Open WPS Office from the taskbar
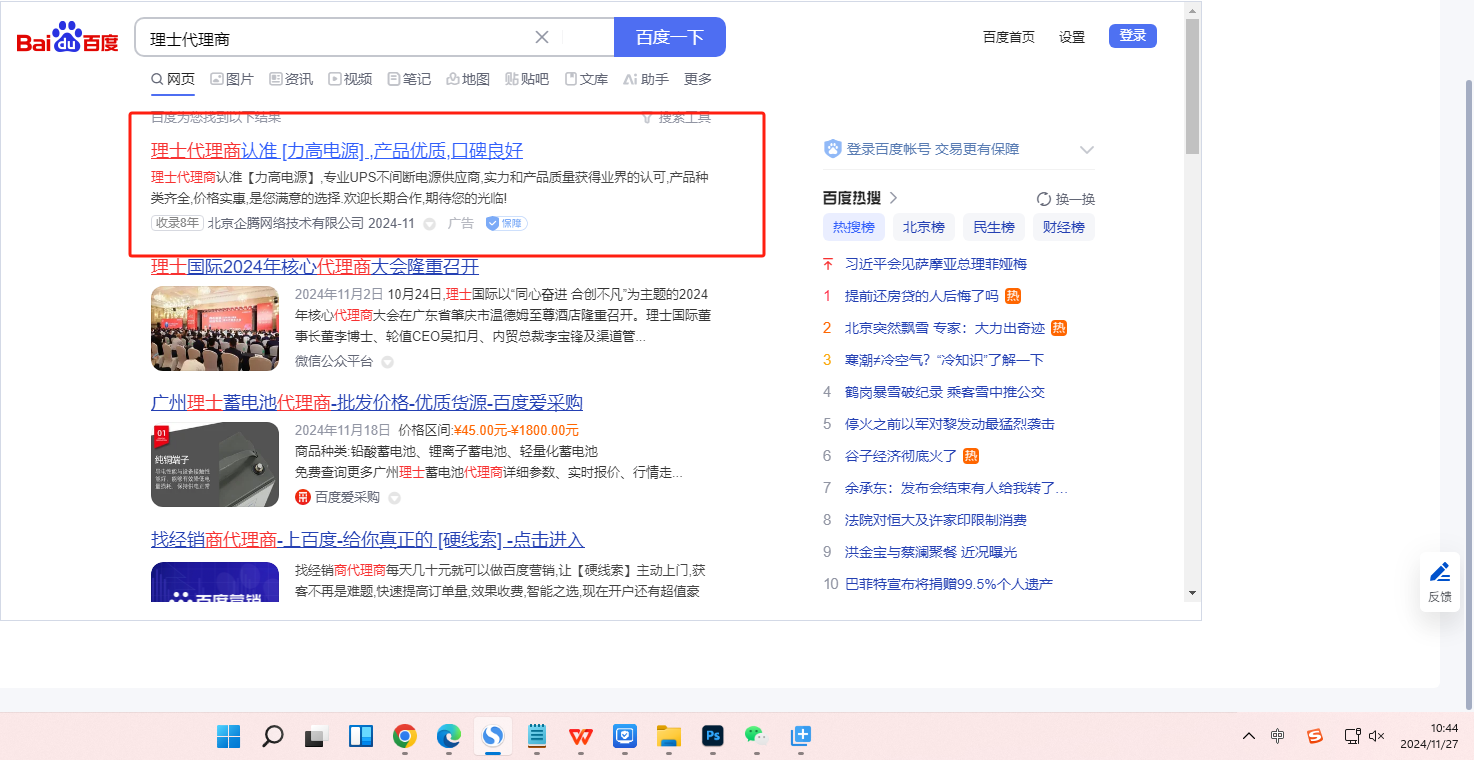 click(580, 737)
